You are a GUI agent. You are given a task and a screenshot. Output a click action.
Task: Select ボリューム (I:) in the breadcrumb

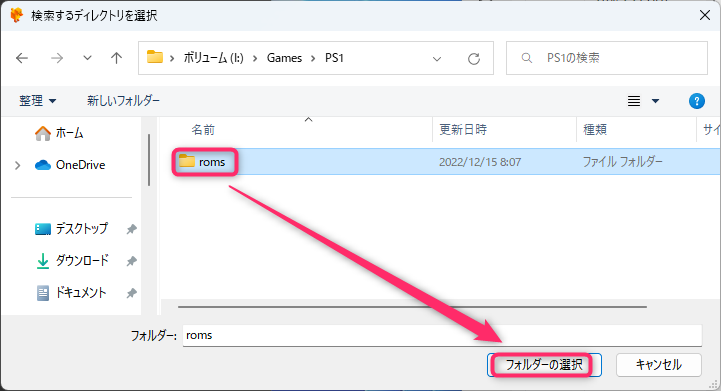[213, 58]
